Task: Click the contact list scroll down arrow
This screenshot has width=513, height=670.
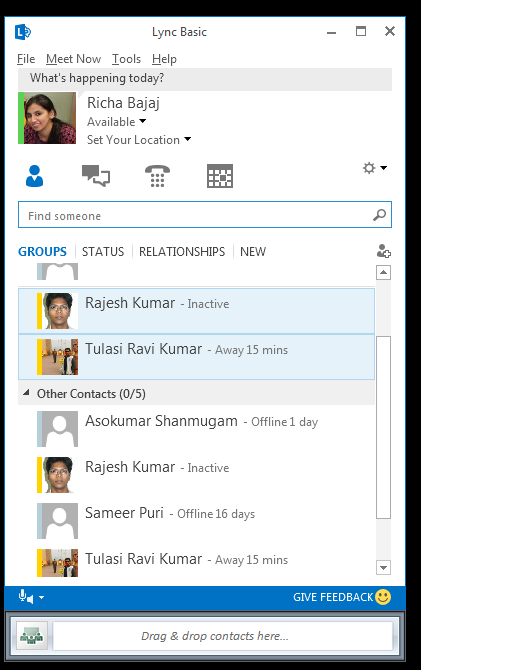Action: point(383,567)
